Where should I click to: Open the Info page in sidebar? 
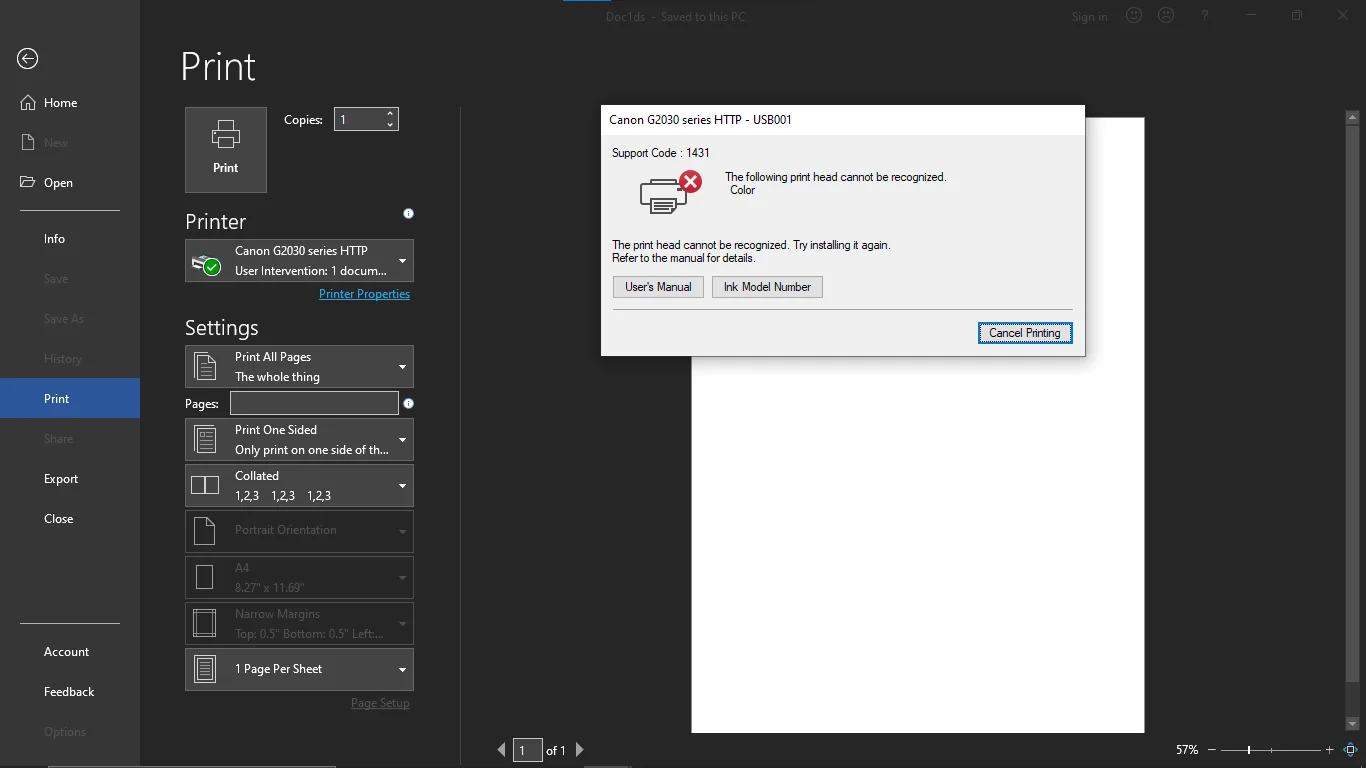point(70,239)
